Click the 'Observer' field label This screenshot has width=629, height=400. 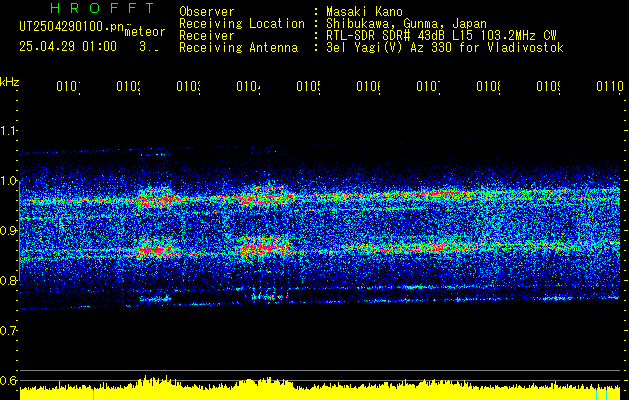click(207, 12)
